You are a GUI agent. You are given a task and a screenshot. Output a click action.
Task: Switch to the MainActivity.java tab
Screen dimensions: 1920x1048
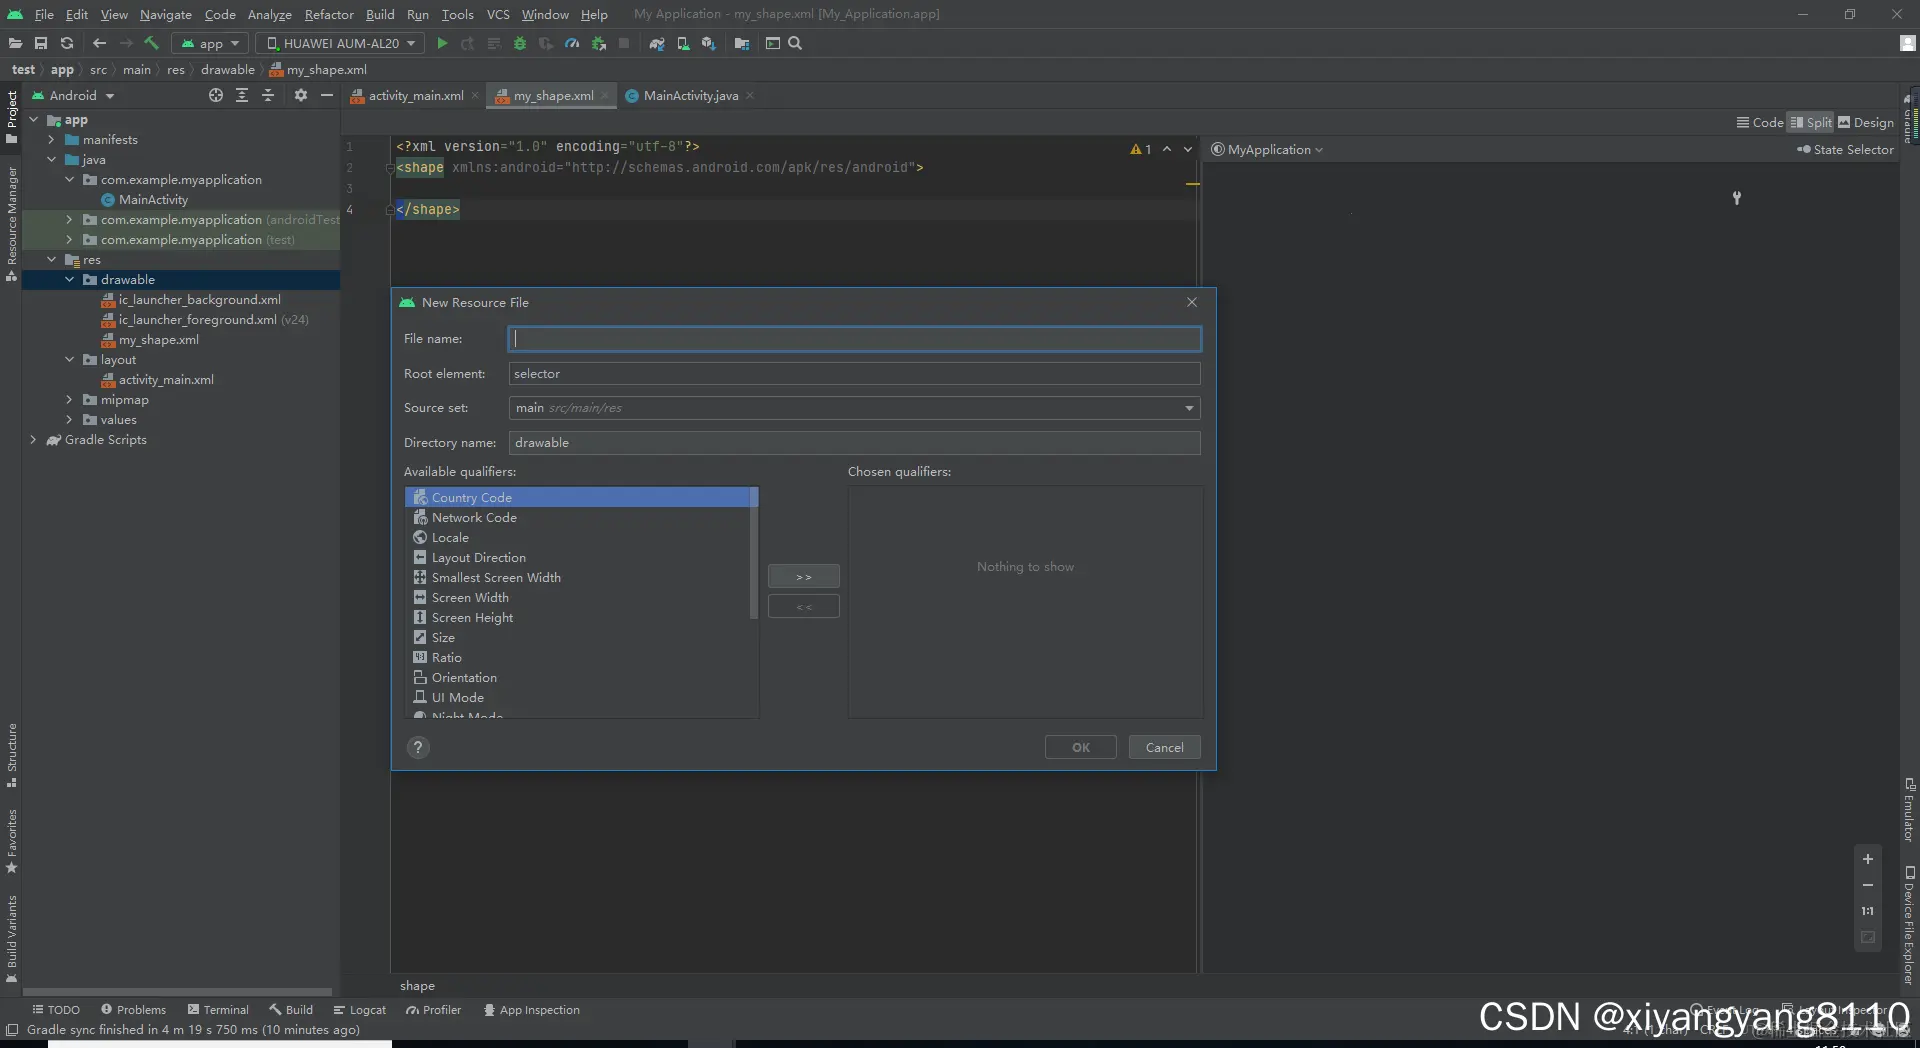[690, 95]
